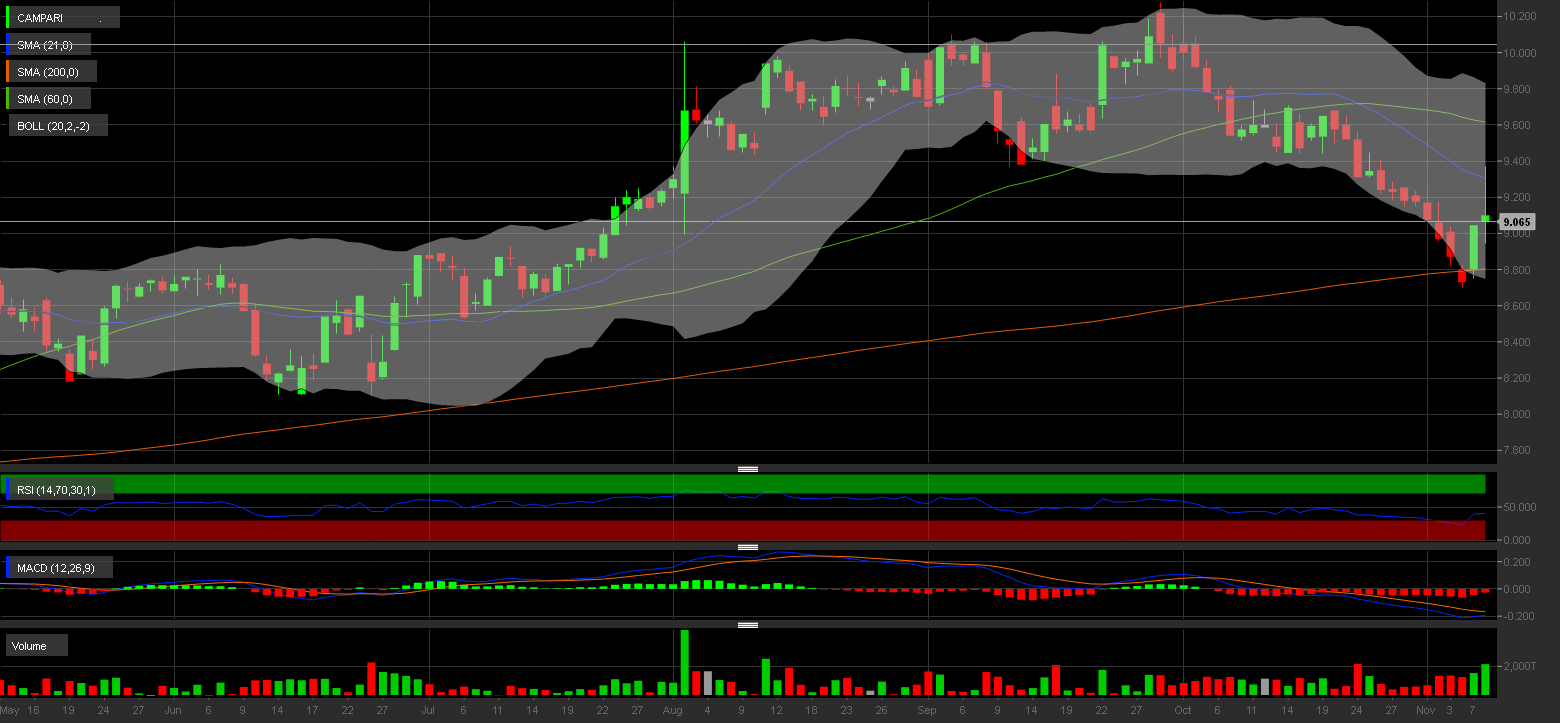Click the 0.200 MACD axis label
This screenshot has height=723, width=1560.
tap(1519, 562)
